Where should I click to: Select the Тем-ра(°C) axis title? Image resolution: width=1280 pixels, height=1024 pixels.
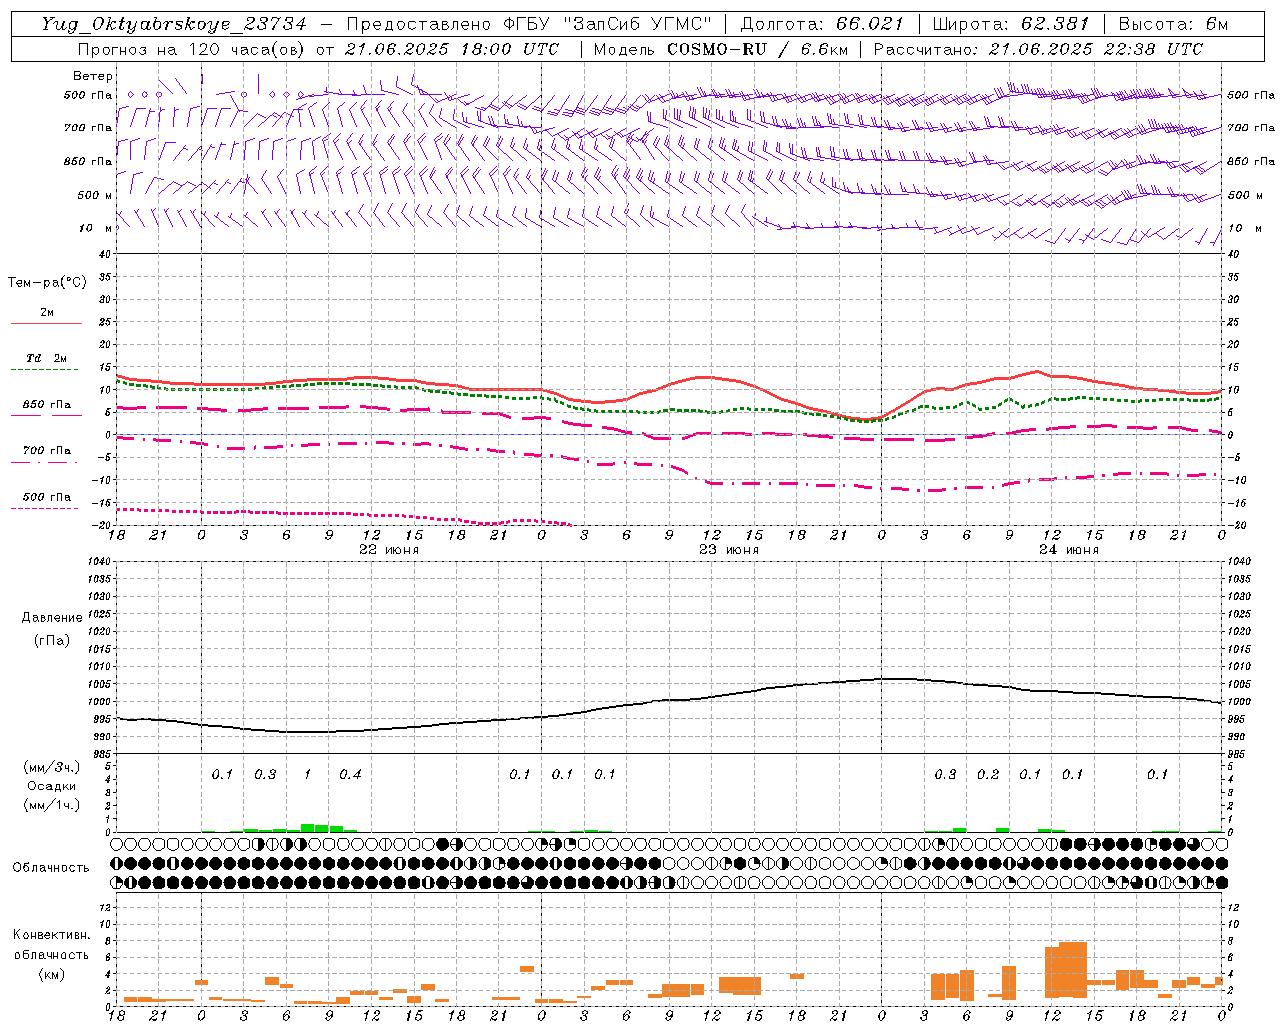click(x=47, y=283)
